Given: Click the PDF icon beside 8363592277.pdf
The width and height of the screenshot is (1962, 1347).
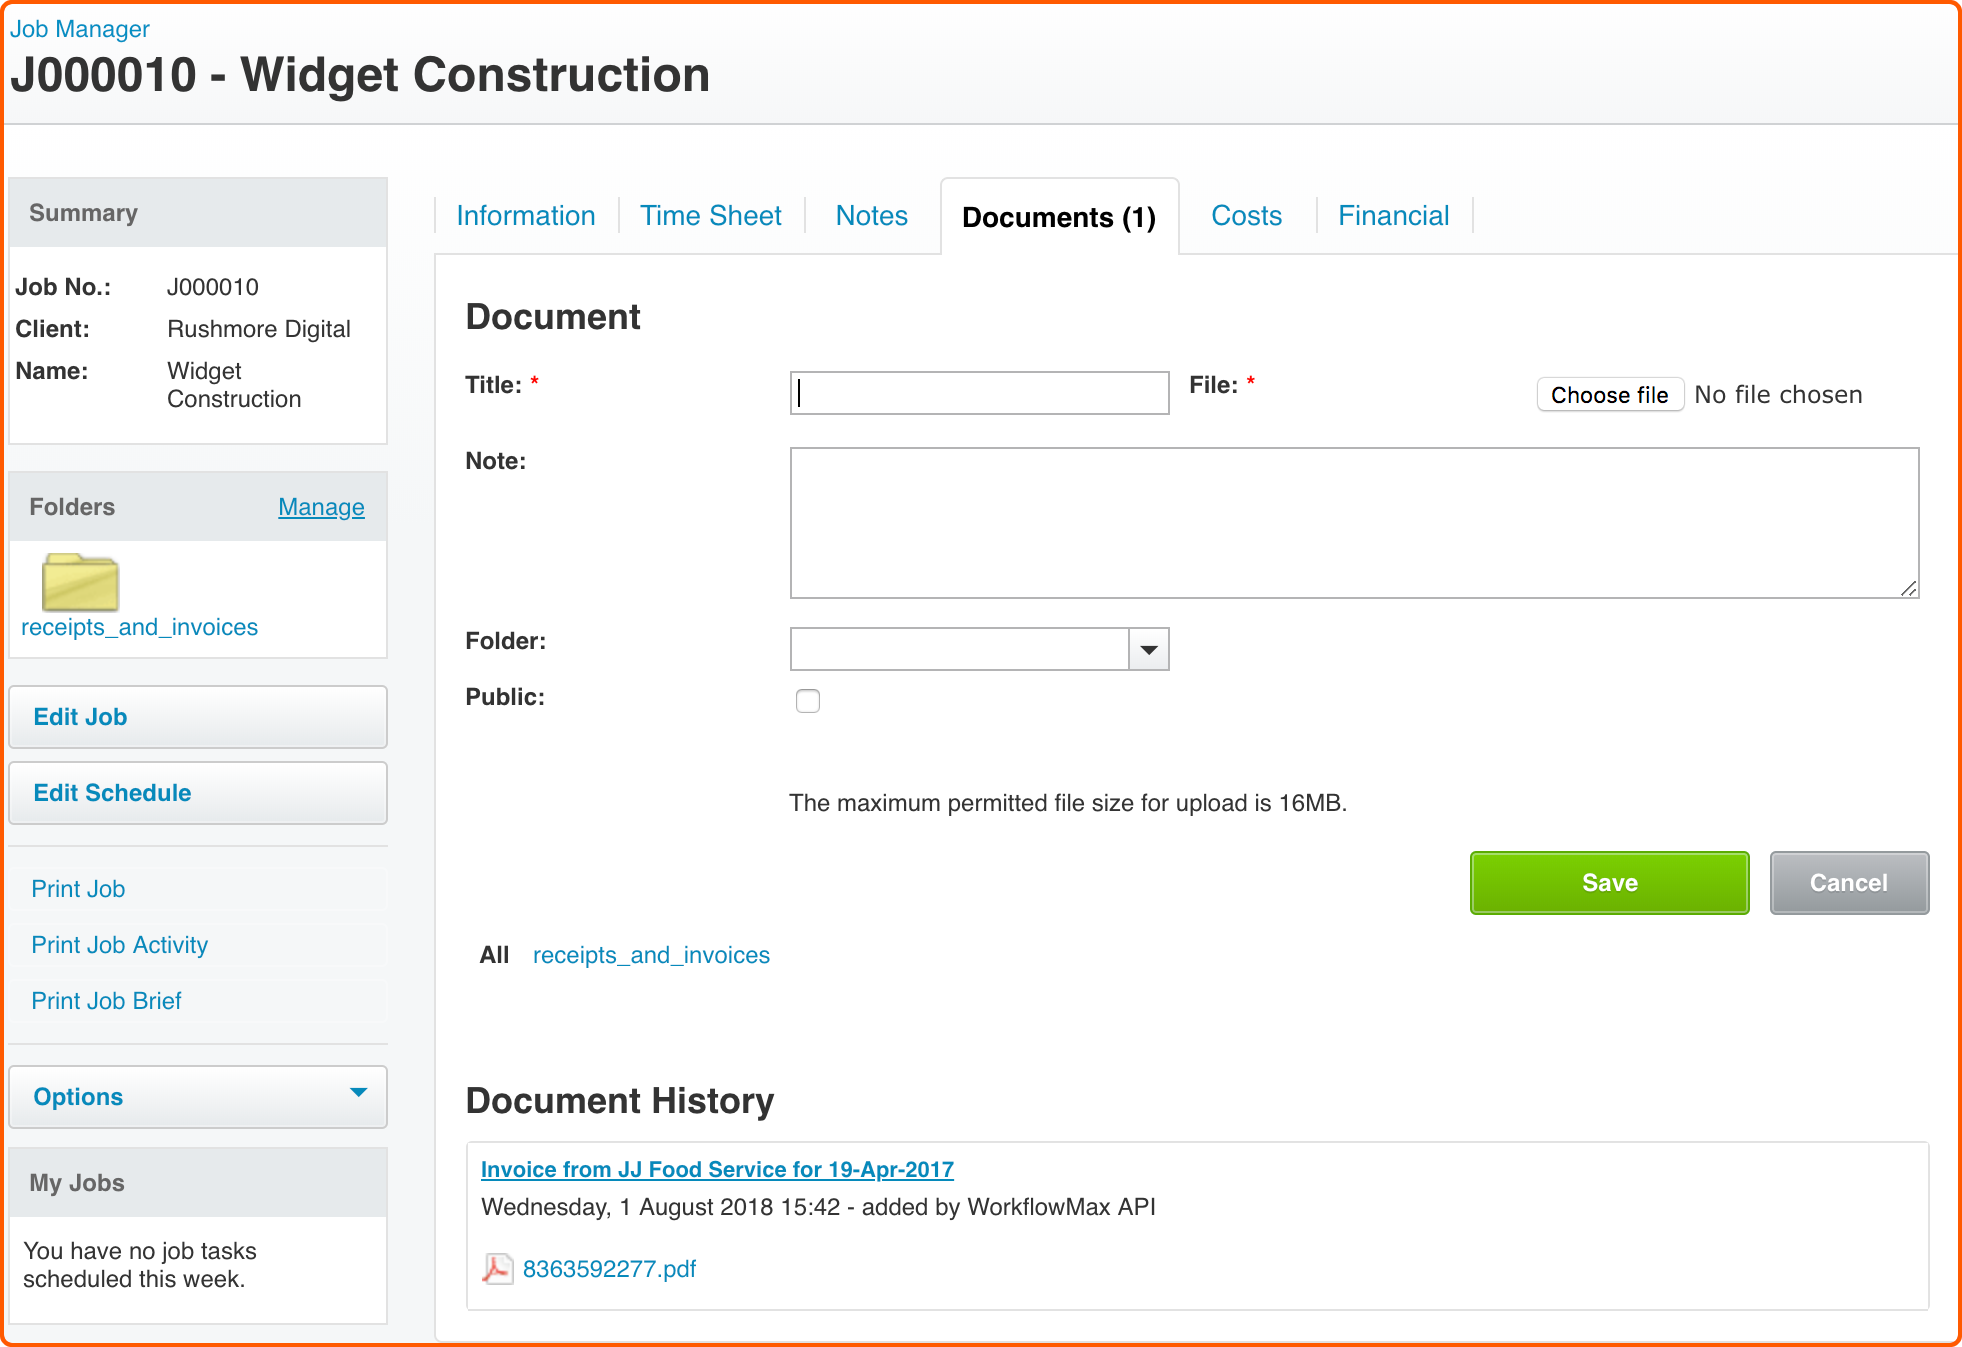Looking at the screenshot, I should point(497,1269).
